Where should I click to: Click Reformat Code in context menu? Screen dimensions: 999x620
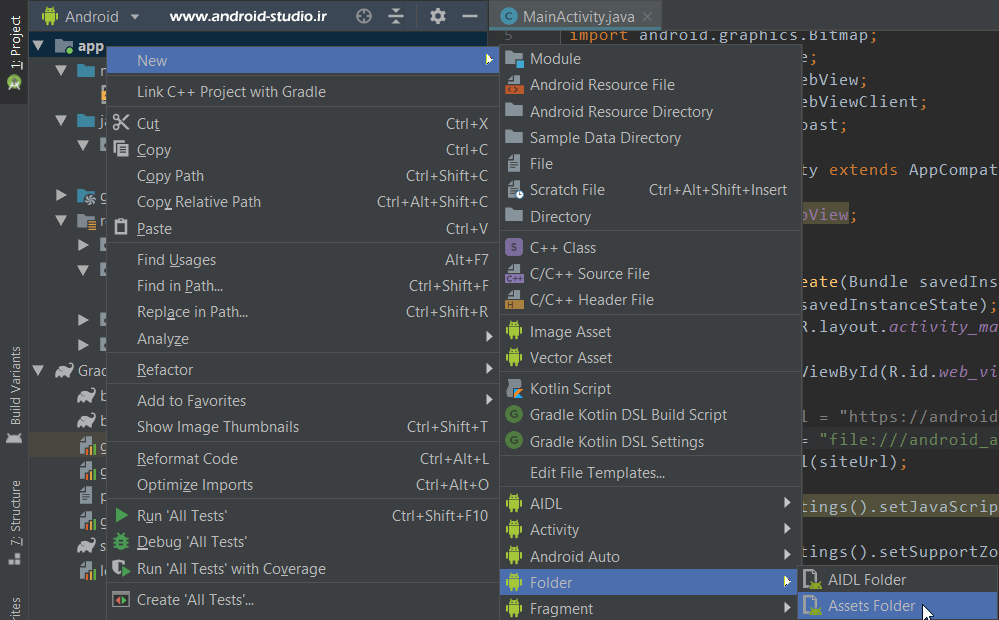187,458
